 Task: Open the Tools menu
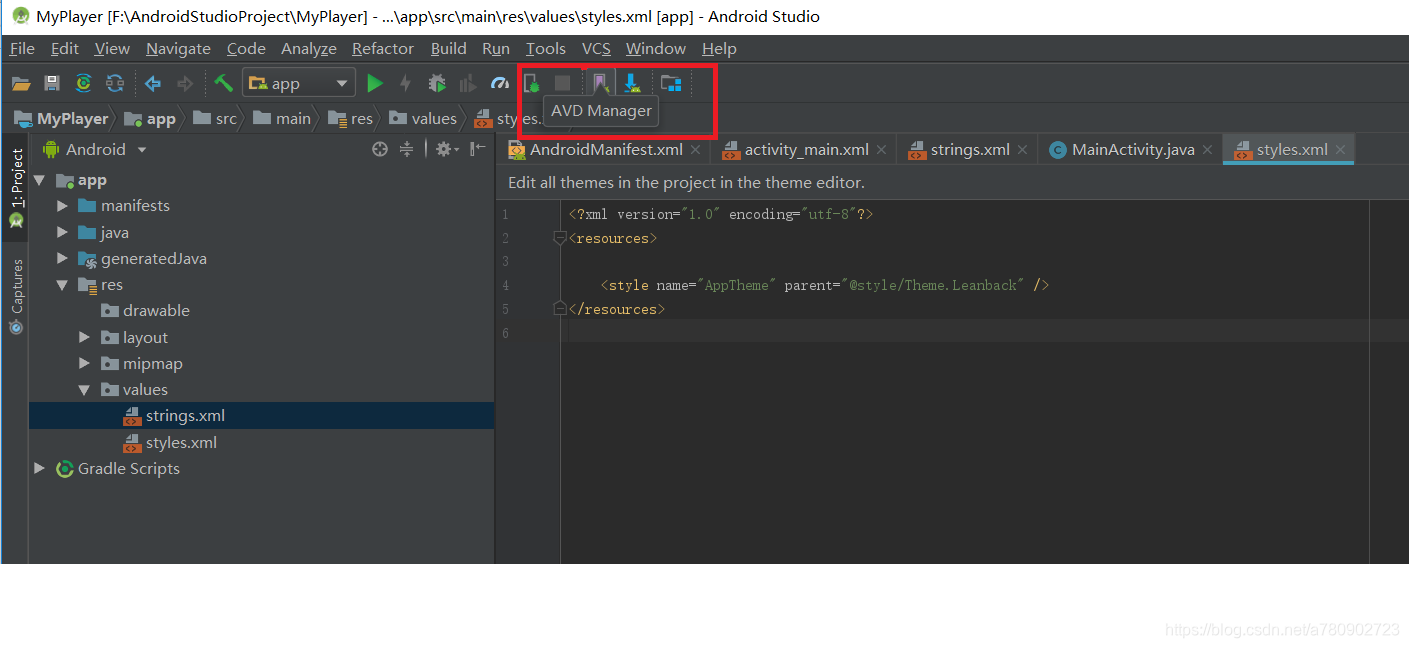pyautogui.click(x=546, y=48)
